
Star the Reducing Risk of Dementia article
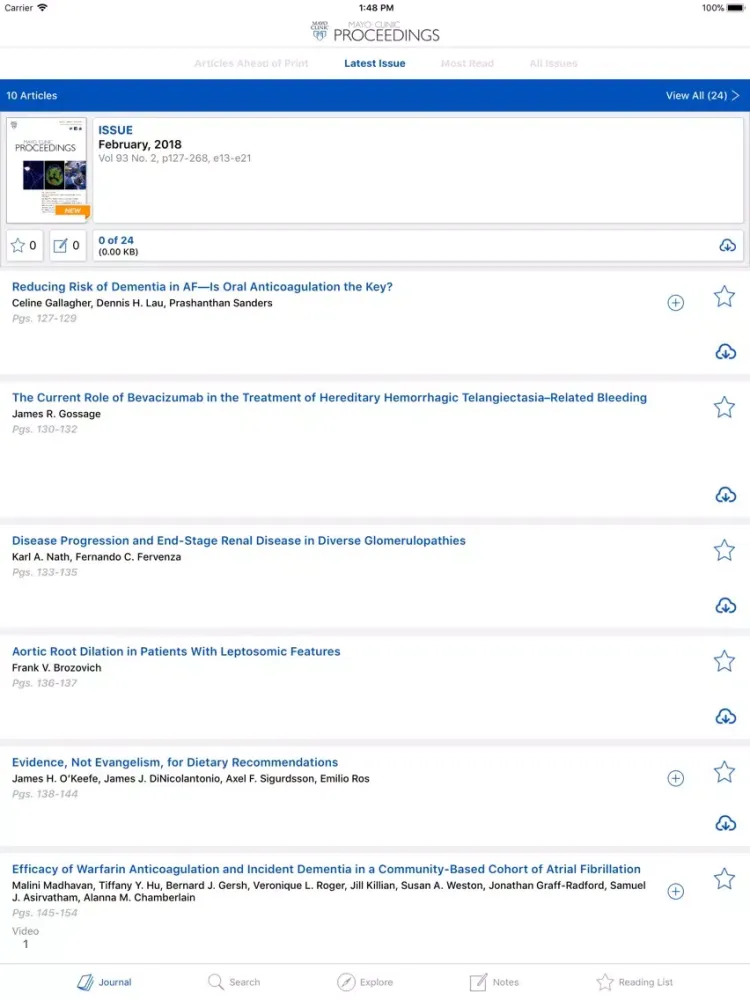pos(724,296)
